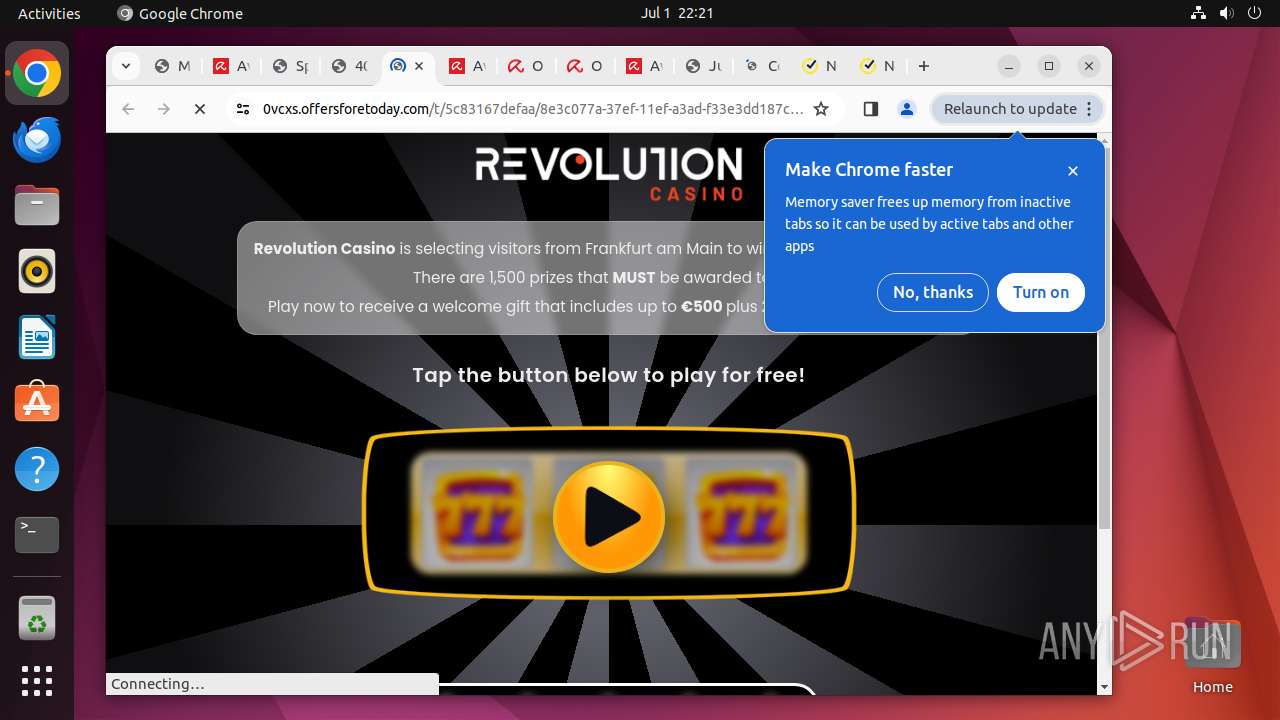Open Trash from dock
This screenshot has width=1280, height=720.
pyautogui.click(x=37, y=619)
